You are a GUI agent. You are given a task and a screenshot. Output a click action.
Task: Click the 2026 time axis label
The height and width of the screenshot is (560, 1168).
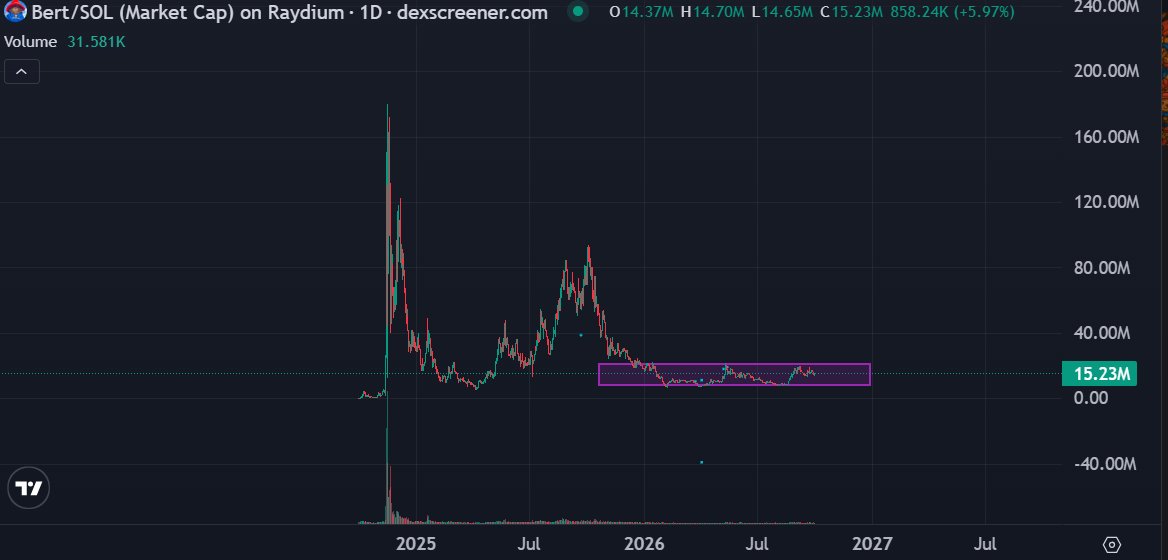644,544
